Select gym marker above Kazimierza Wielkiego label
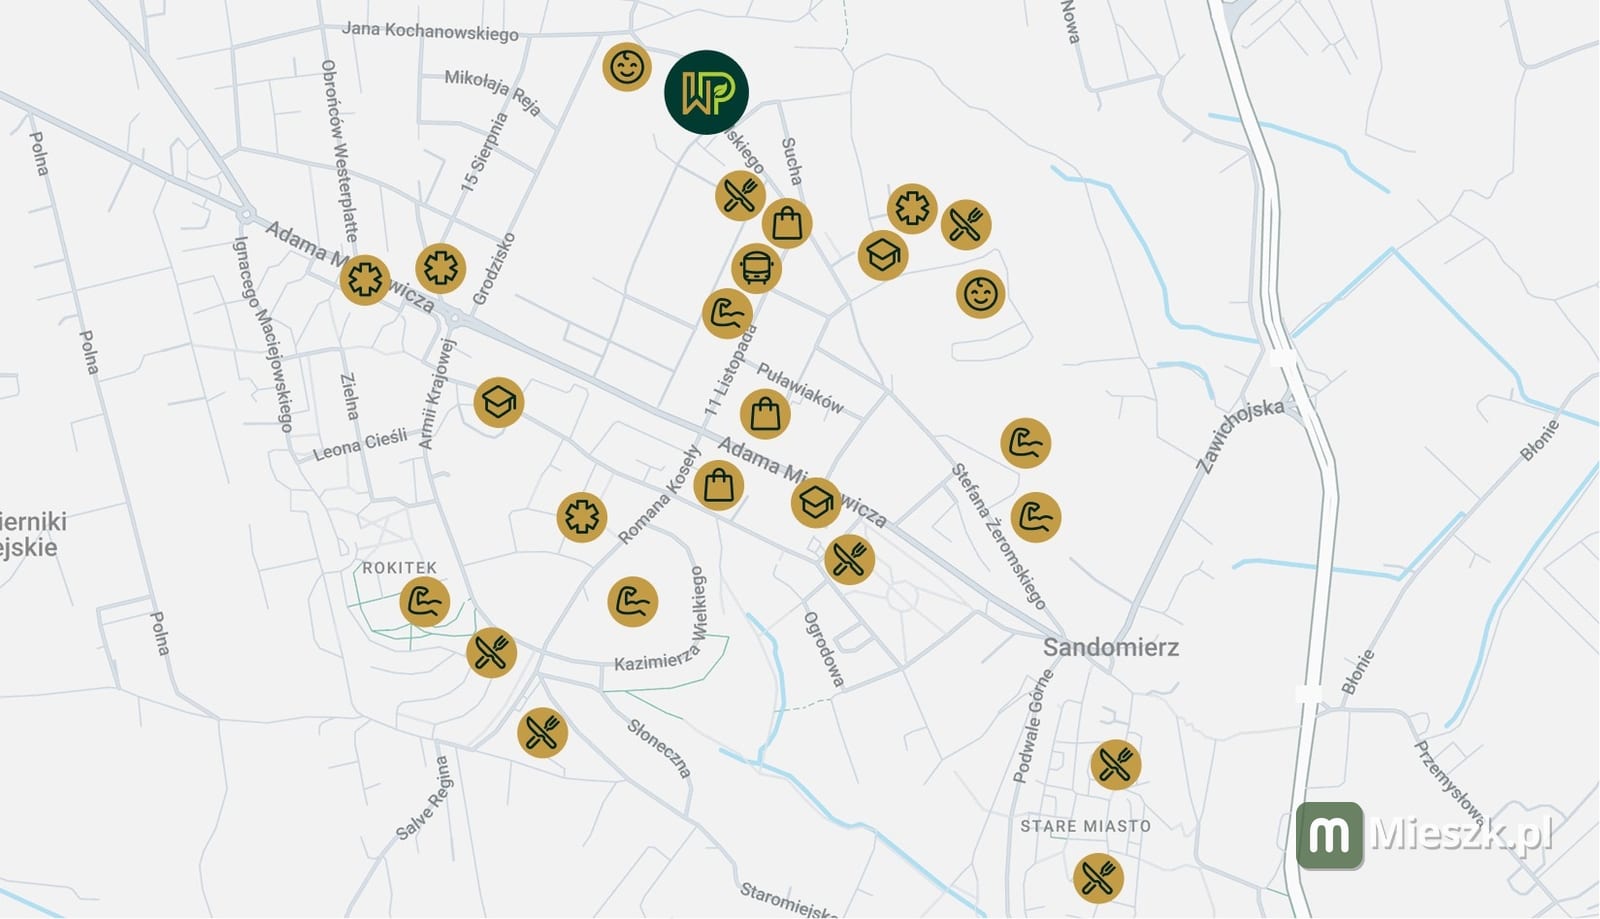The height and width of the screenshot is (919, 1600). point(633,602)
